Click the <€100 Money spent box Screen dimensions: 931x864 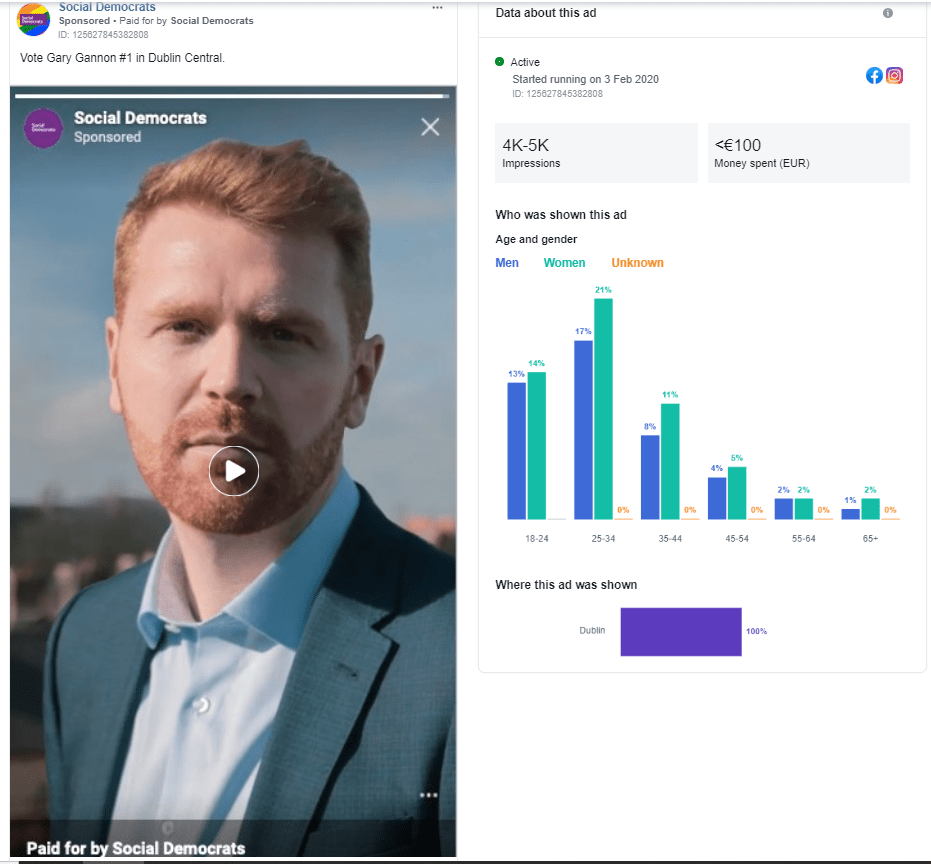pos(809,153)
